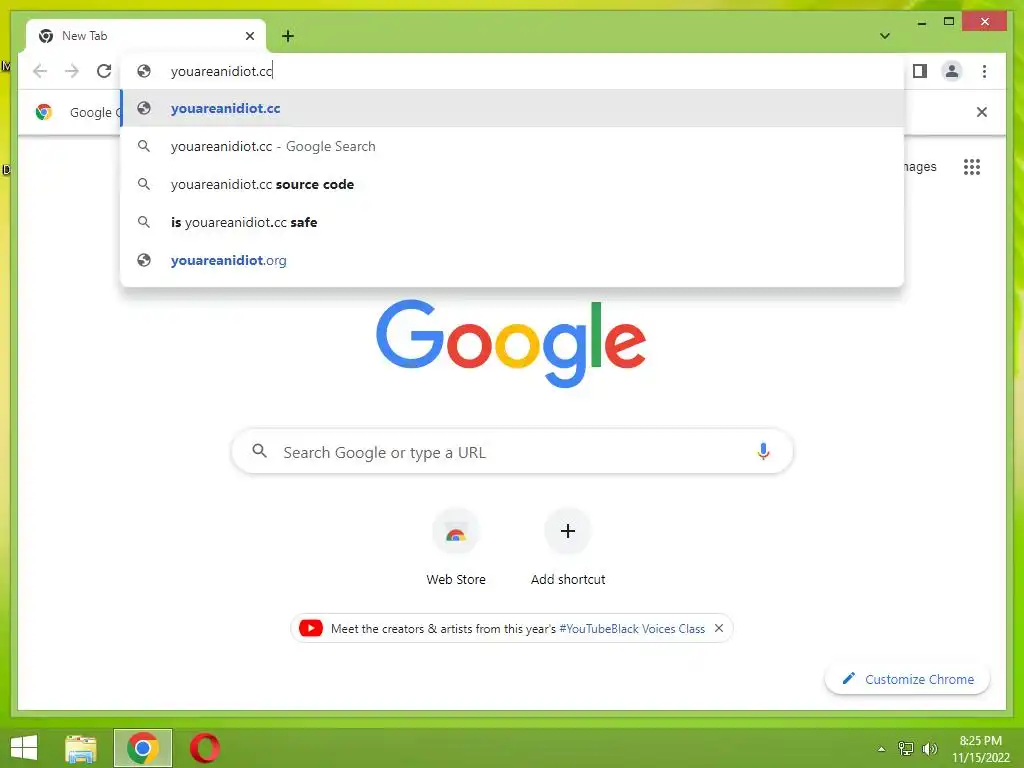
Task: Click the Images link
Action: [x=920, y=167]
